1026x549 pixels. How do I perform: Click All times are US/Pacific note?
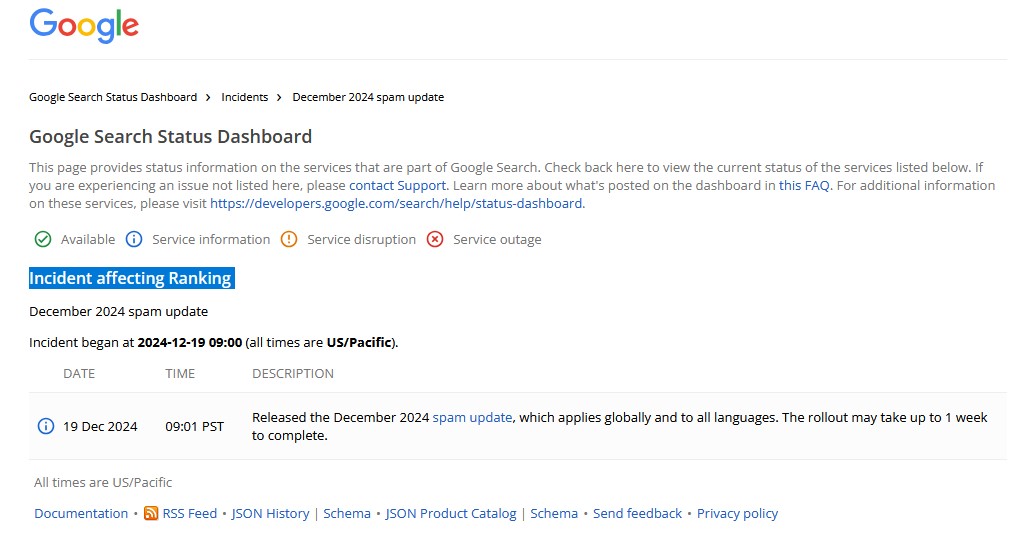pyautogui.click(x=103, y=482)
